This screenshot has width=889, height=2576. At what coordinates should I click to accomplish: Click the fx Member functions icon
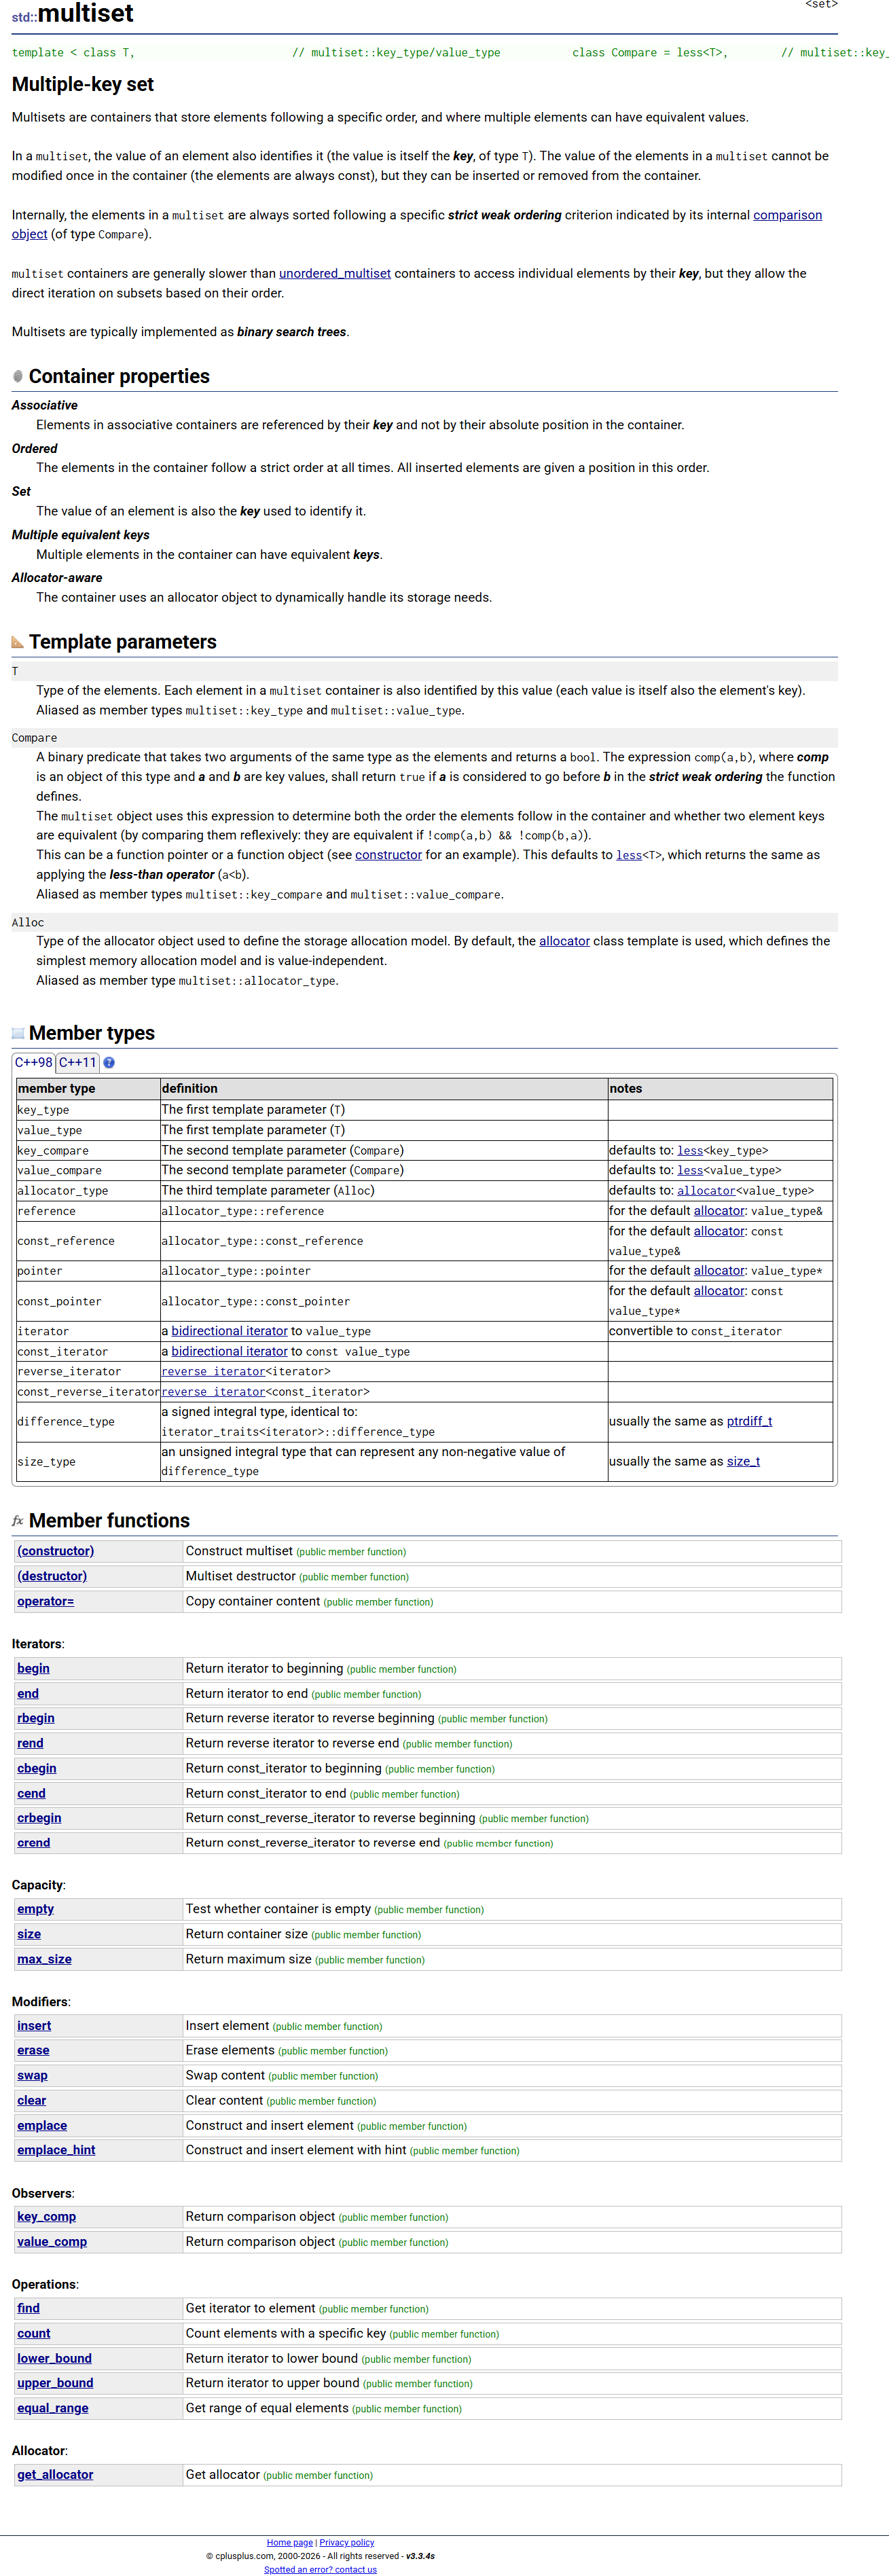pyautogui.click(x=18, y=1521)
